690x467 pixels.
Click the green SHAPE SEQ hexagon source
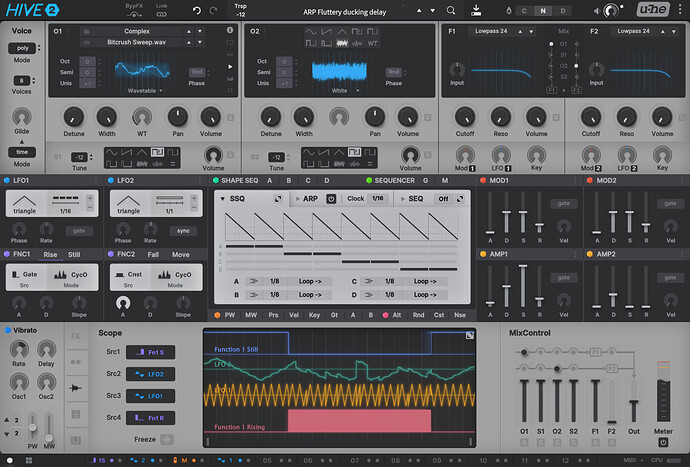pos(216,180)
